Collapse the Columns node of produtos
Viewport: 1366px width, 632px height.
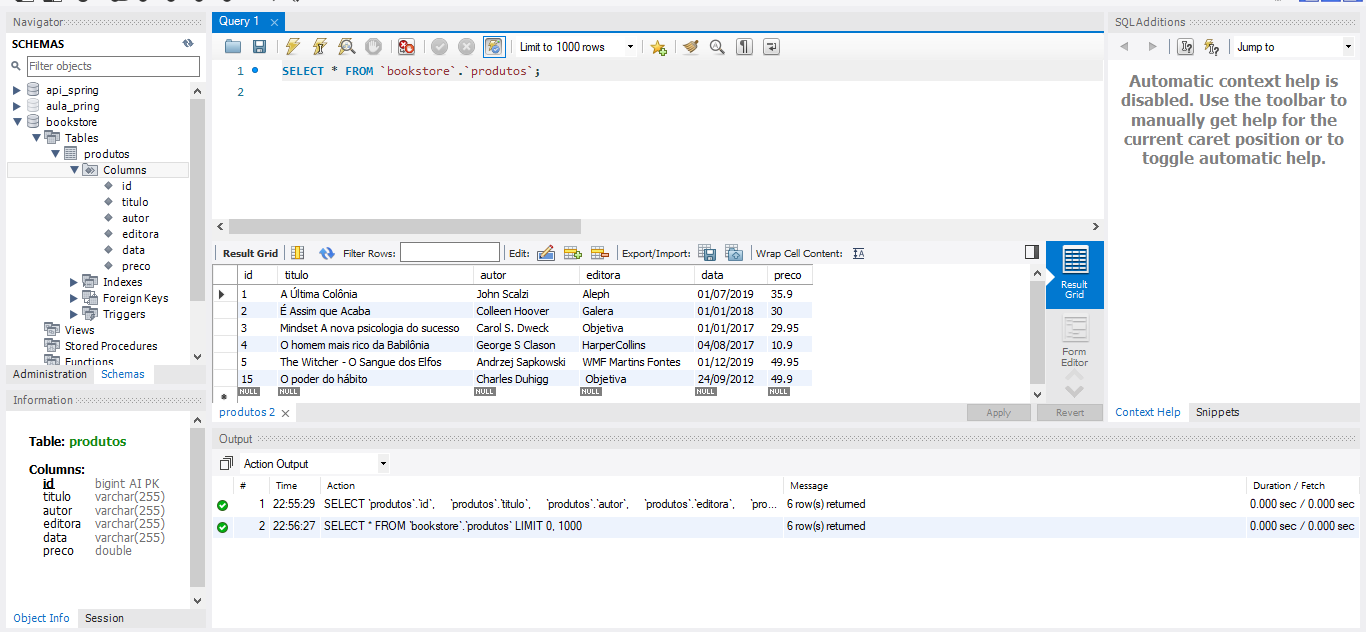click(74, 169)
